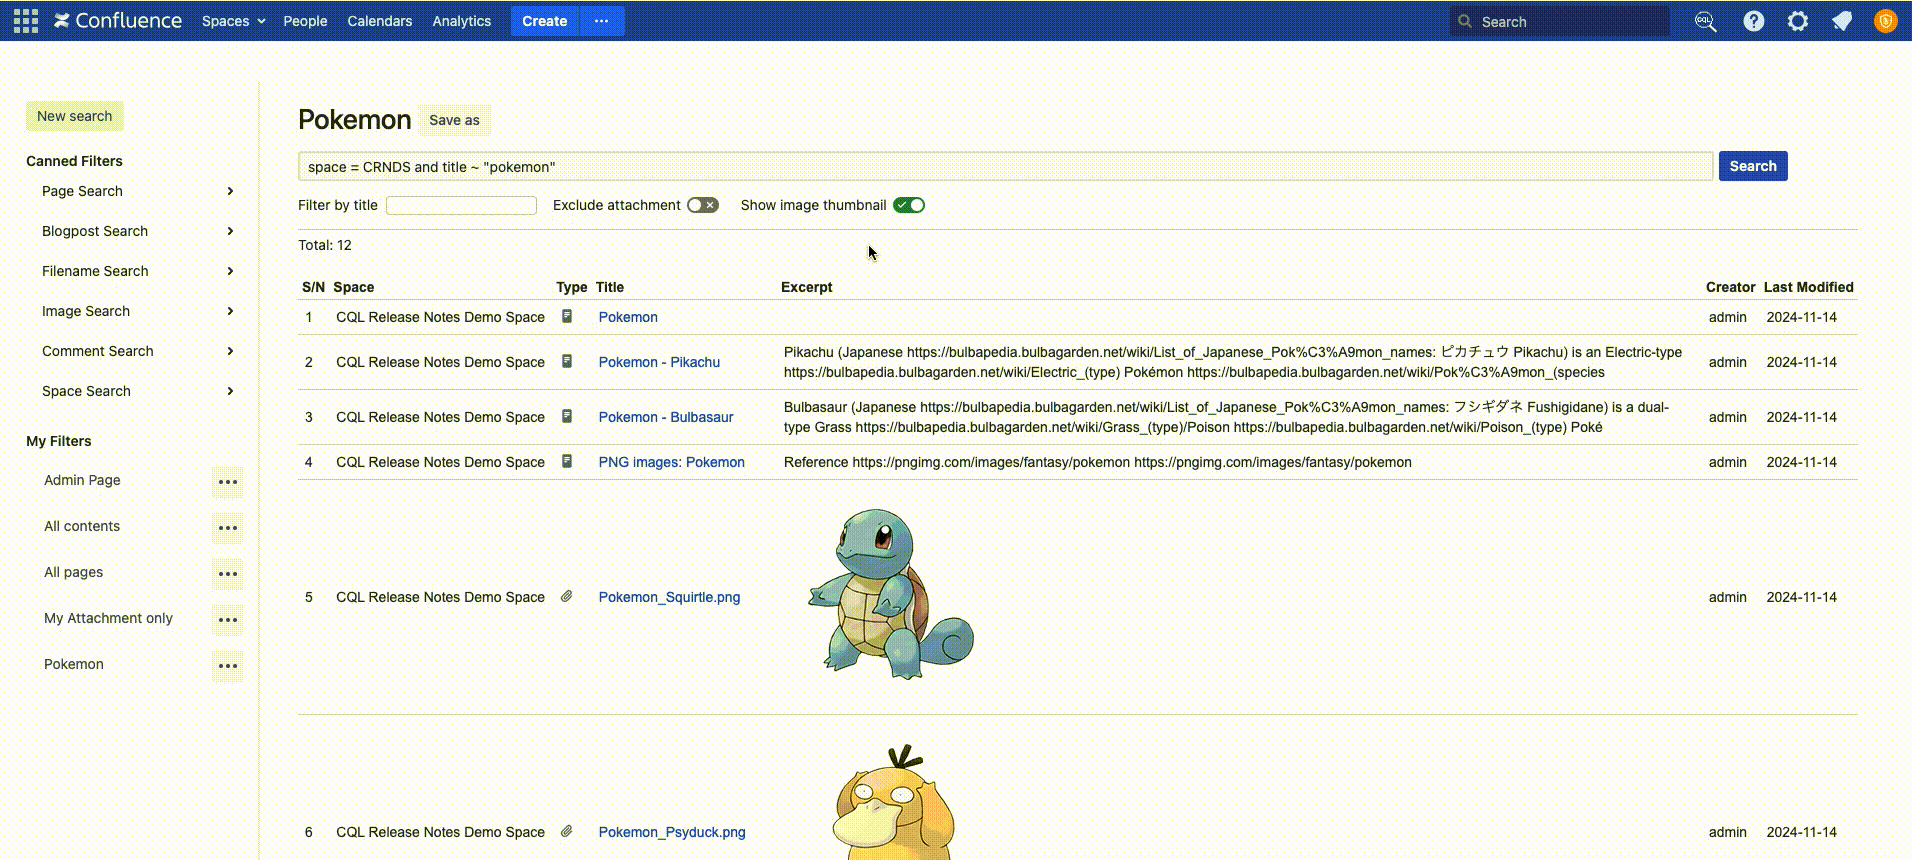Open the settings gear icon
The height and width of the screenshot is (860, 1912).
pos(1797,21)
